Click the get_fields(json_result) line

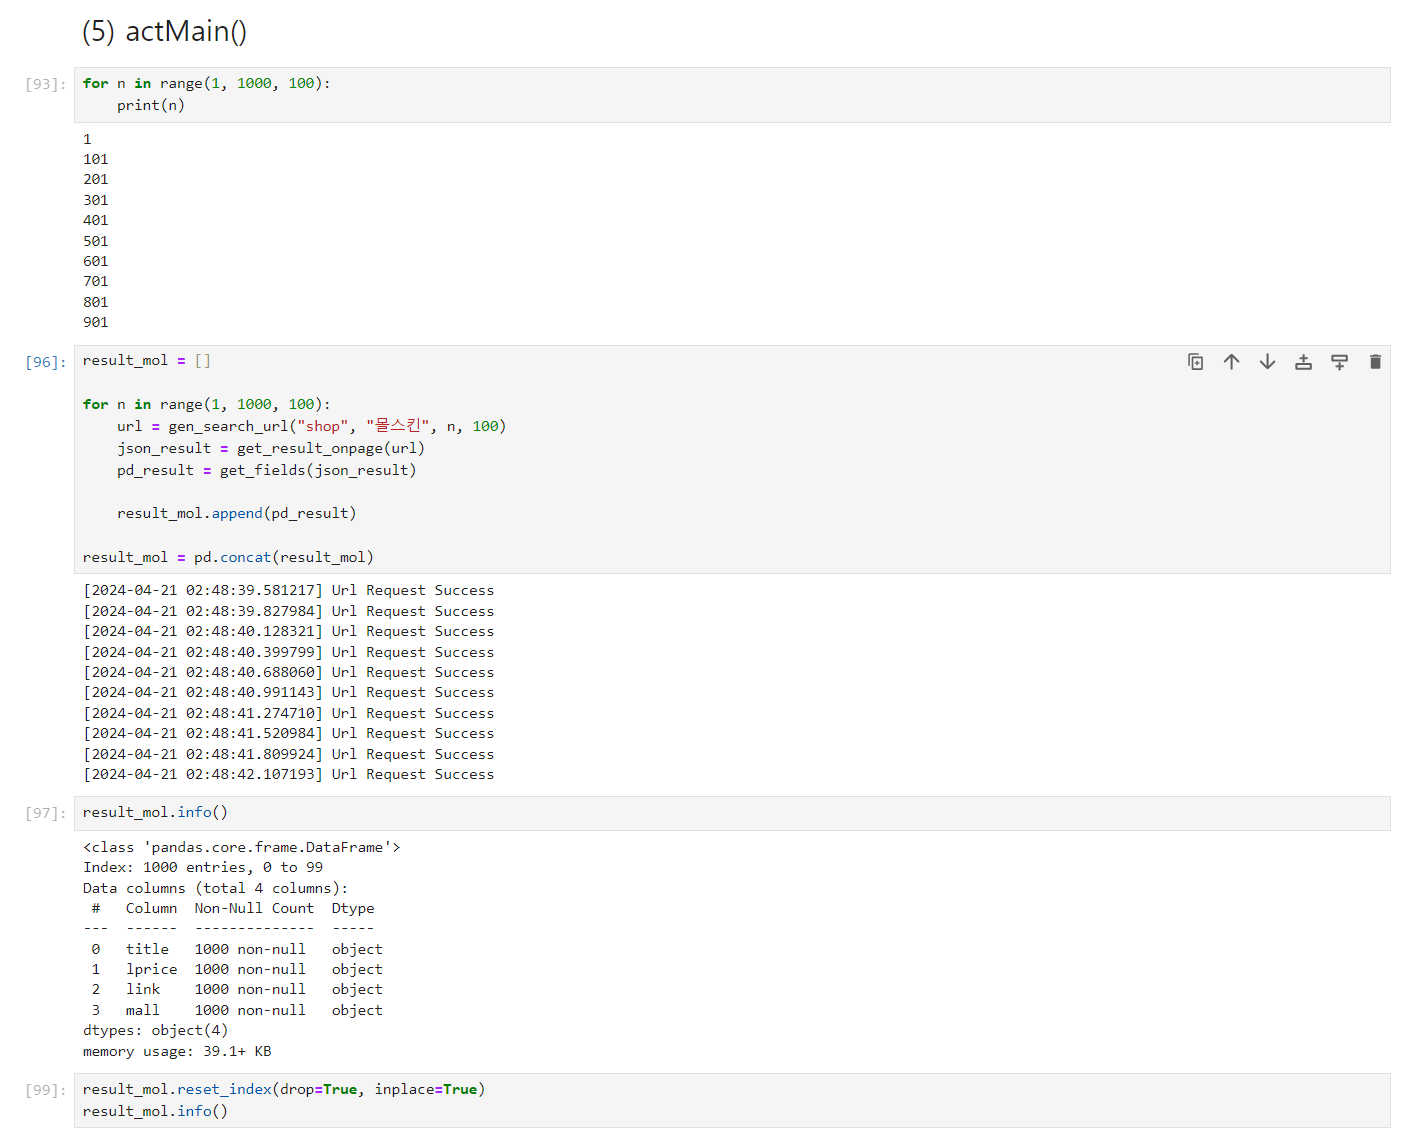pos(267,470)
